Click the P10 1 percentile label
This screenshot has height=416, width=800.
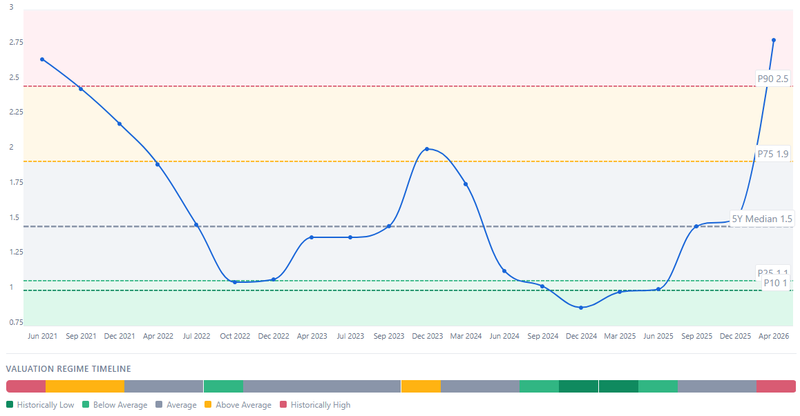tap(775, 283)
